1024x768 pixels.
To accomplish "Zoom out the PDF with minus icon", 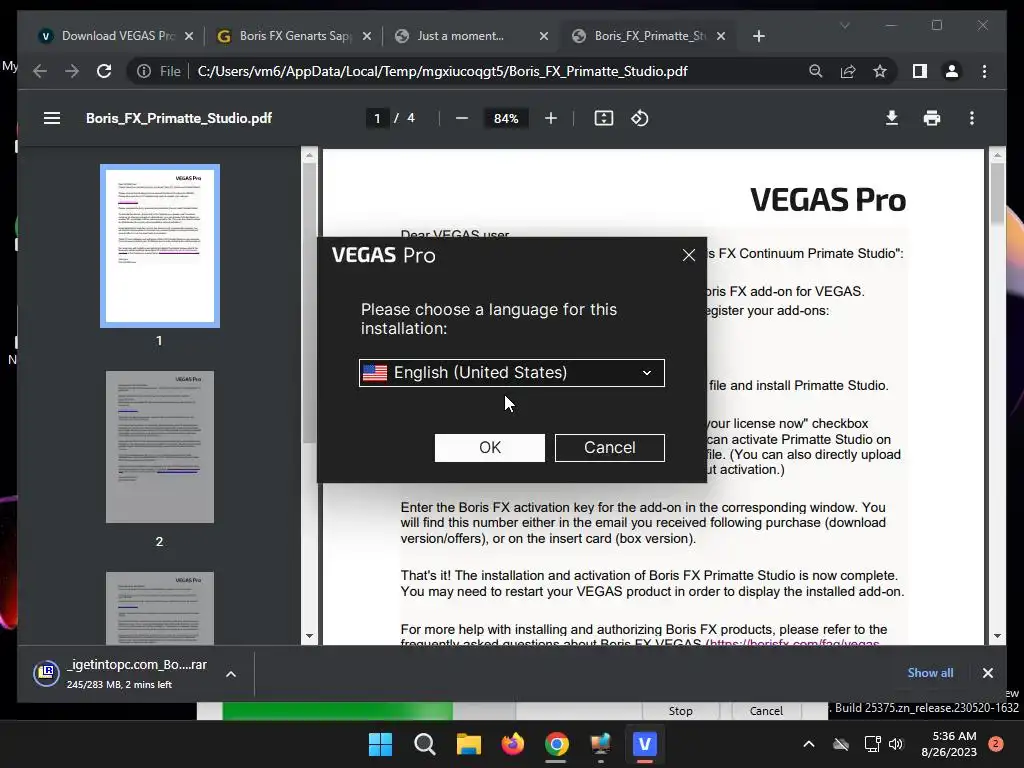I will click(462, 118).
